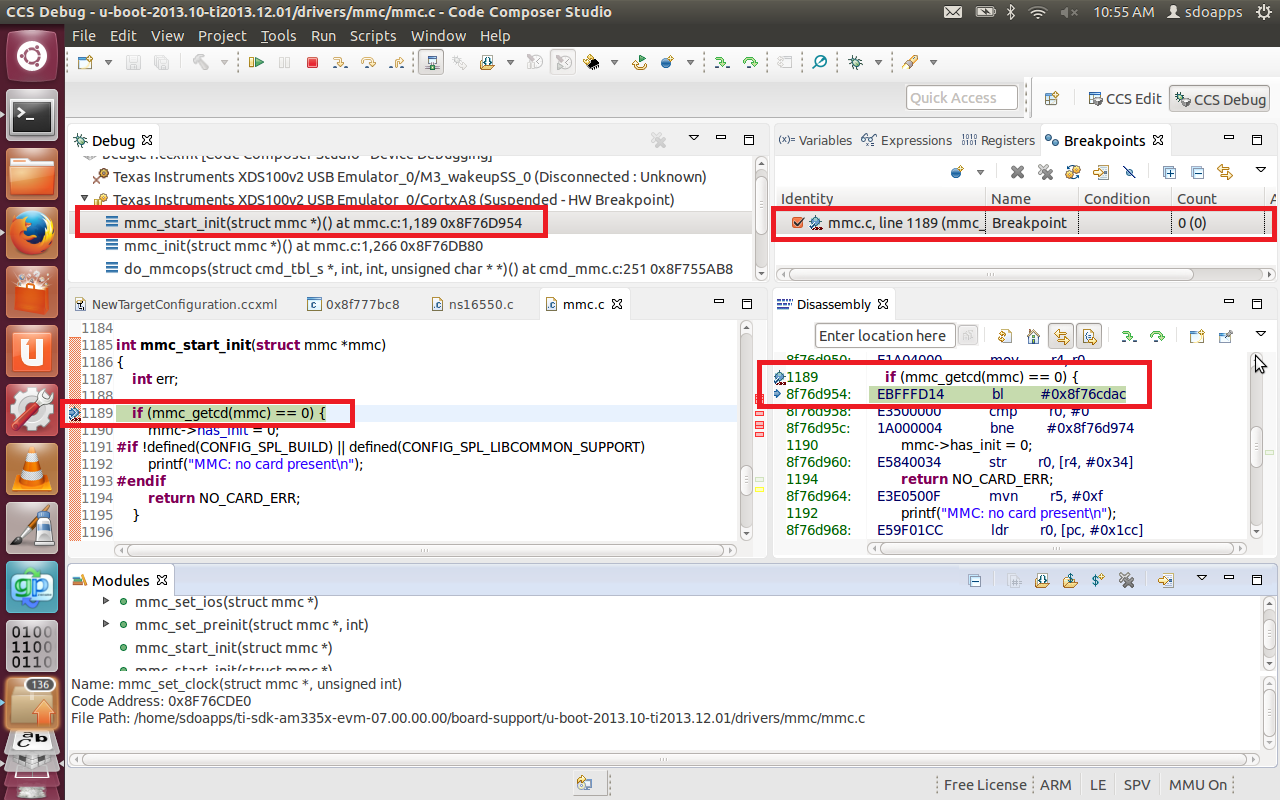This screenshot has width=1280, height=800.
Task: Open the NewTargetConfiguration.ccxml editor tab
Action: [x=176, y=304]
